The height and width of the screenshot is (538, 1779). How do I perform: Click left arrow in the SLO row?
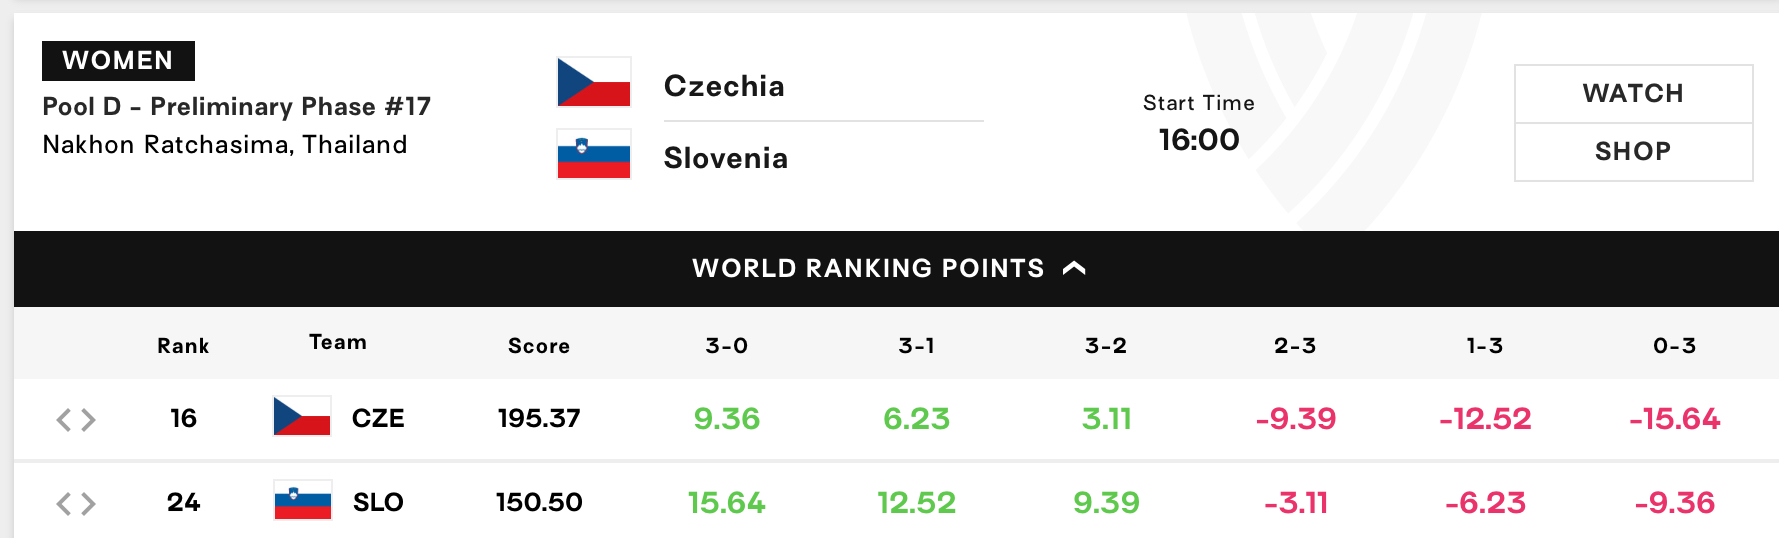pos(64,503)
